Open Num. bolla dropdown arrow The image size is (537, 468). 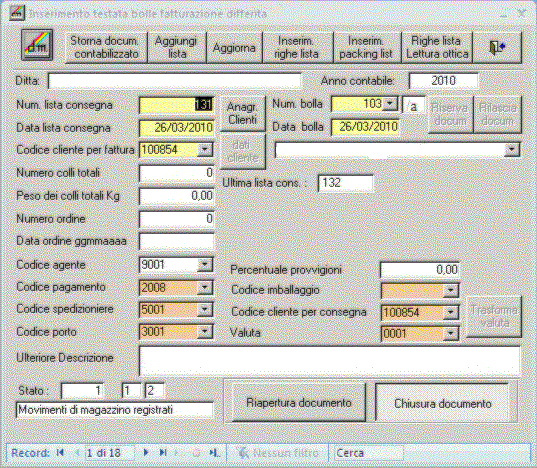point(390,103)
